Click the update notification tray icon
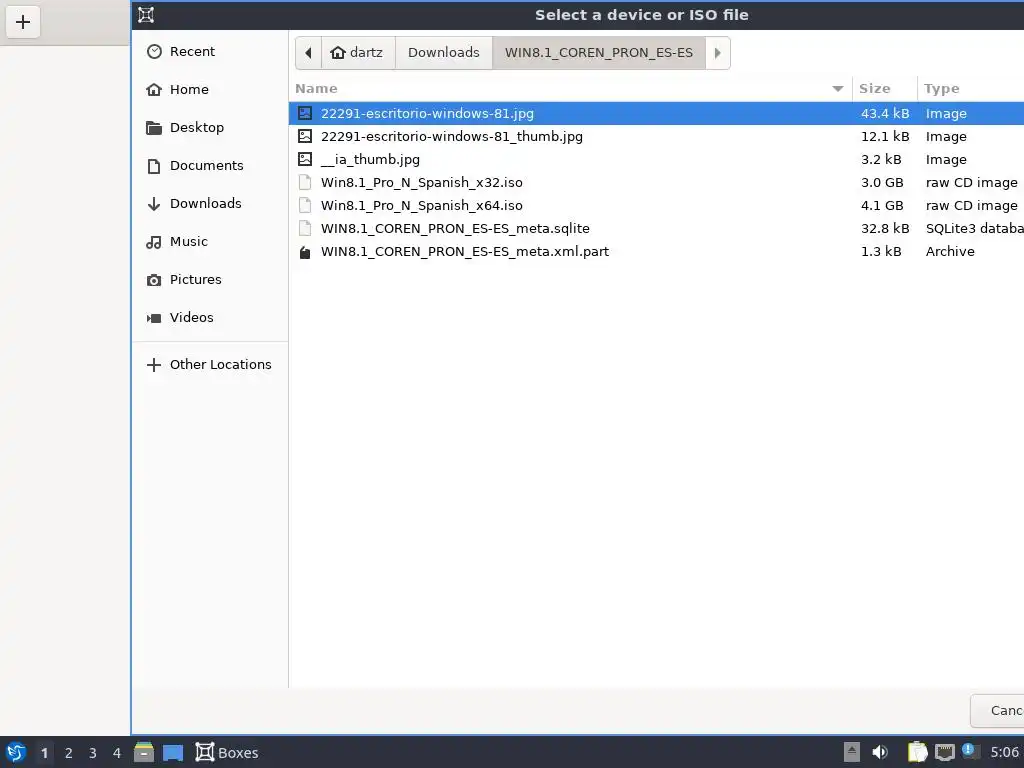1024x768 pixels. [x=970, y=751]
